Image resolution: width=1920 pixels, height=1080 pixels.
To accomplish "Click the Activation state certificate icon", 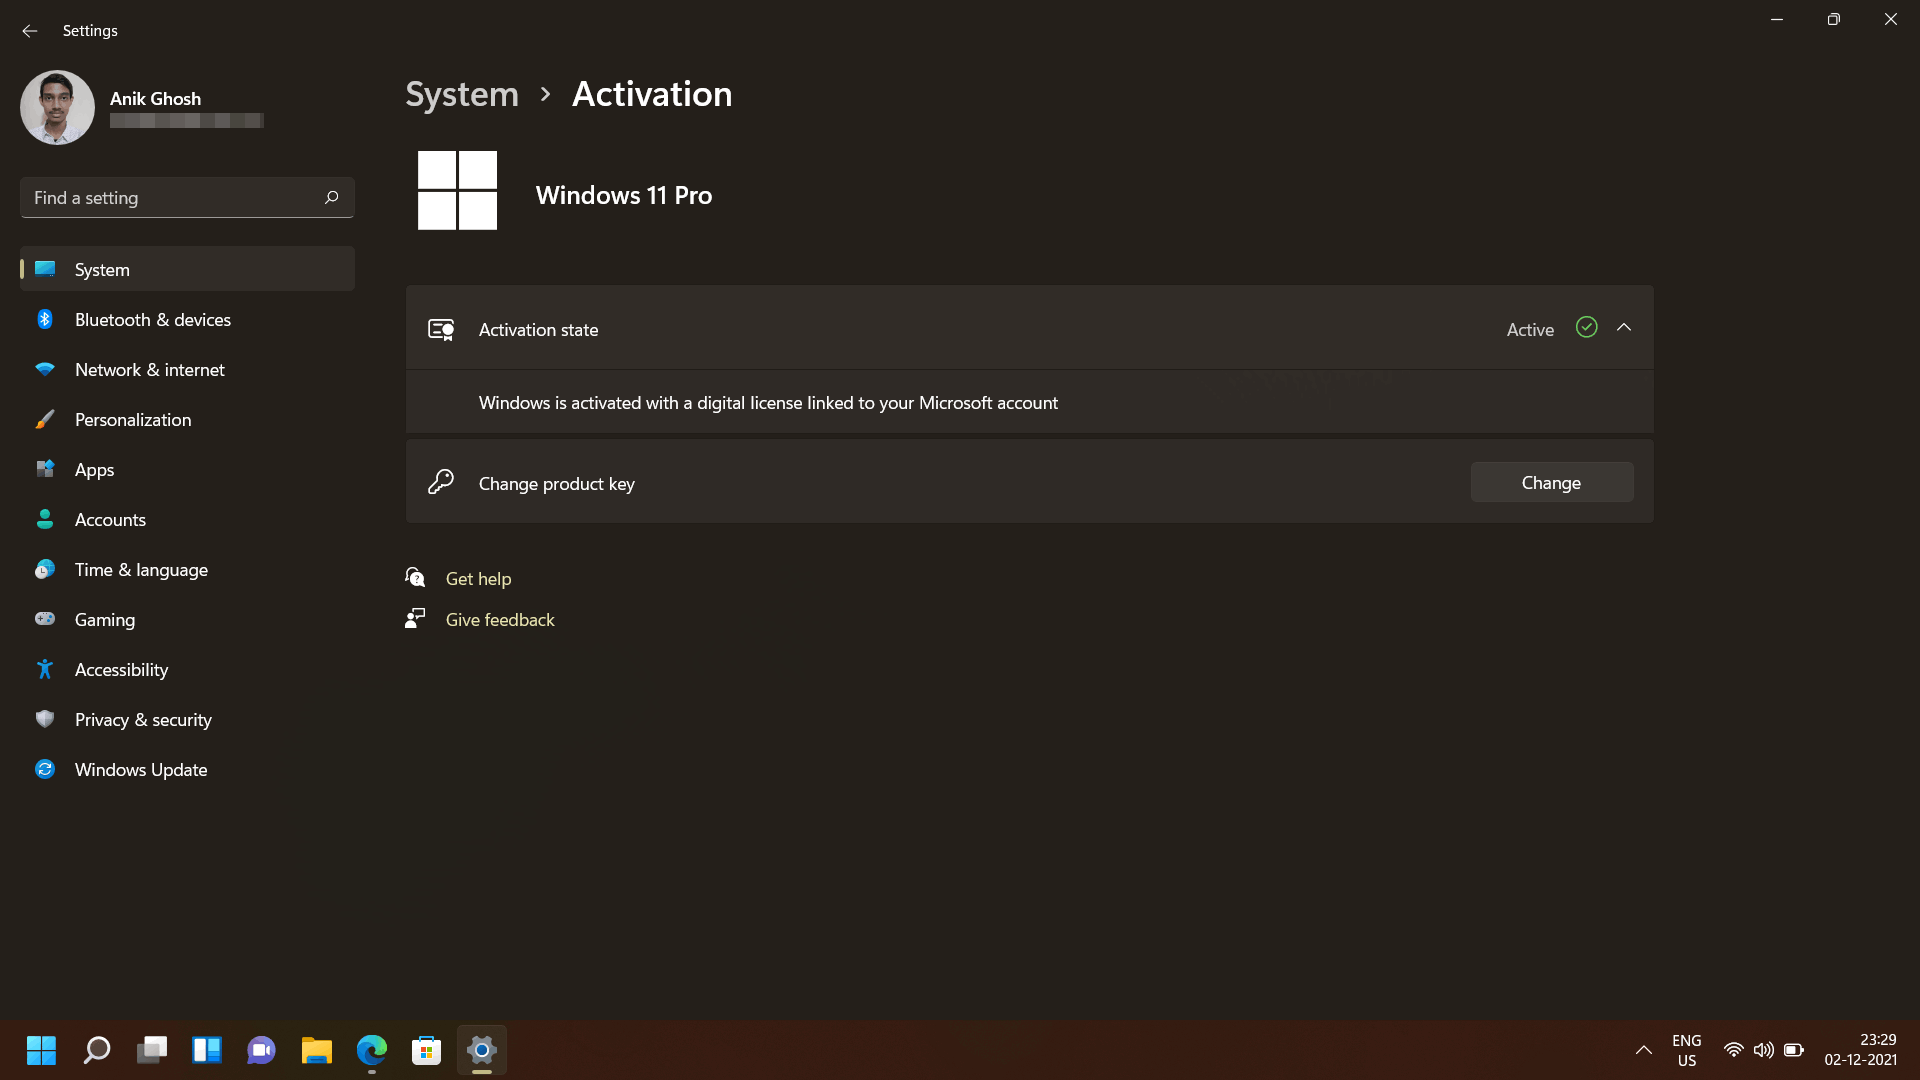I will click(441, 329).
